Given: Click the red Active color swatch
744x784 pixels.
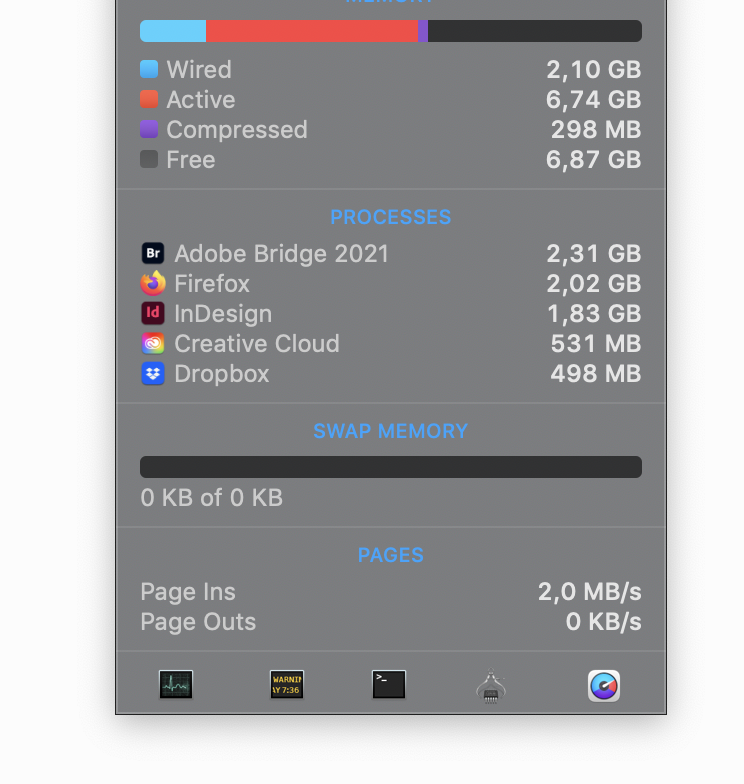Looking at the screenshot, I should pos(149,99).
